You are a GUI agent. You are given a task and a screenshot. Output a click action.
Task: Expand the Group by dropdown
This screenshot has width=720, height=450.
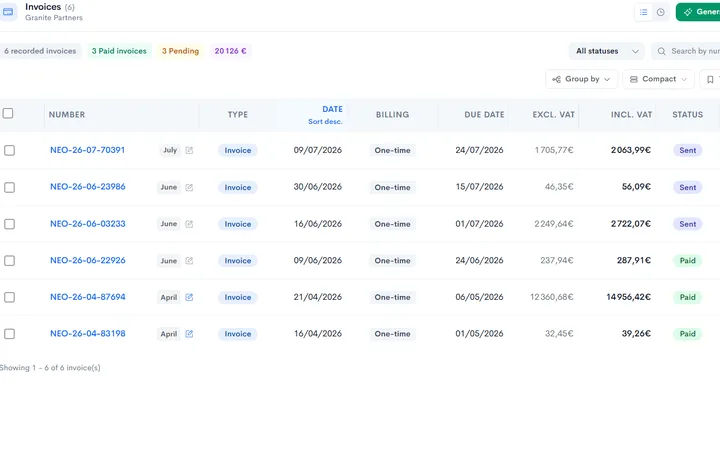point(581,79)
